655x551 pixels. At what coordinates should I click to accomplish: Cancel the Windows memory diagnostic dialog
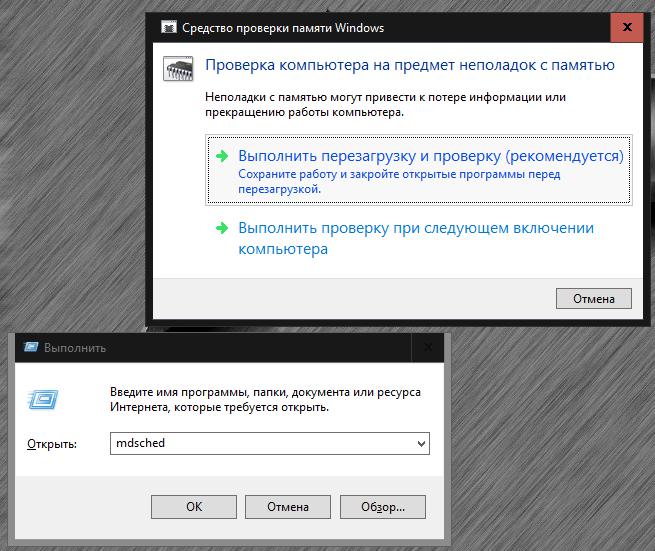[594, 299]
